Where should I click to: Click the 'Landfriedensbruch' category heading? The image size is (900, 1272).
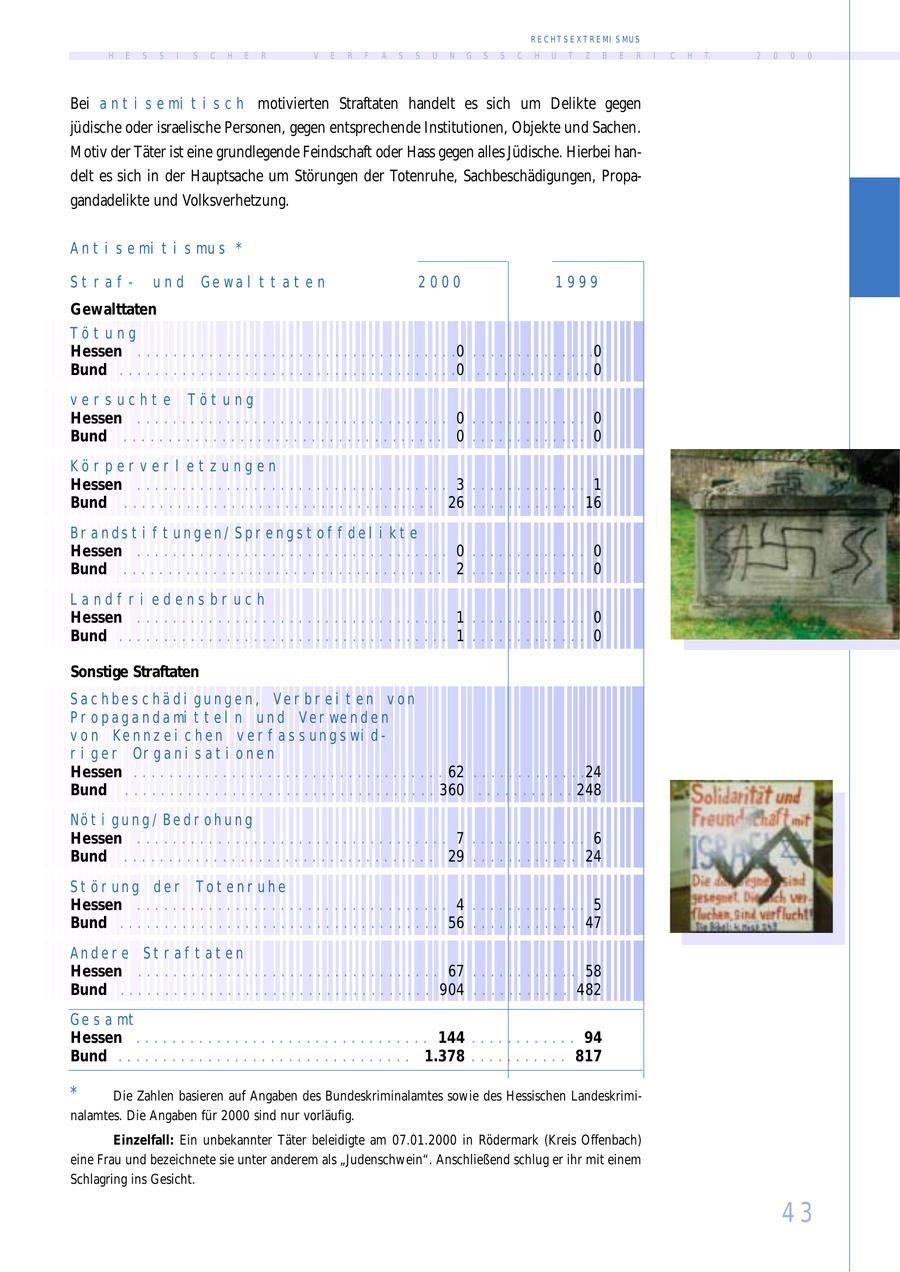168,599
